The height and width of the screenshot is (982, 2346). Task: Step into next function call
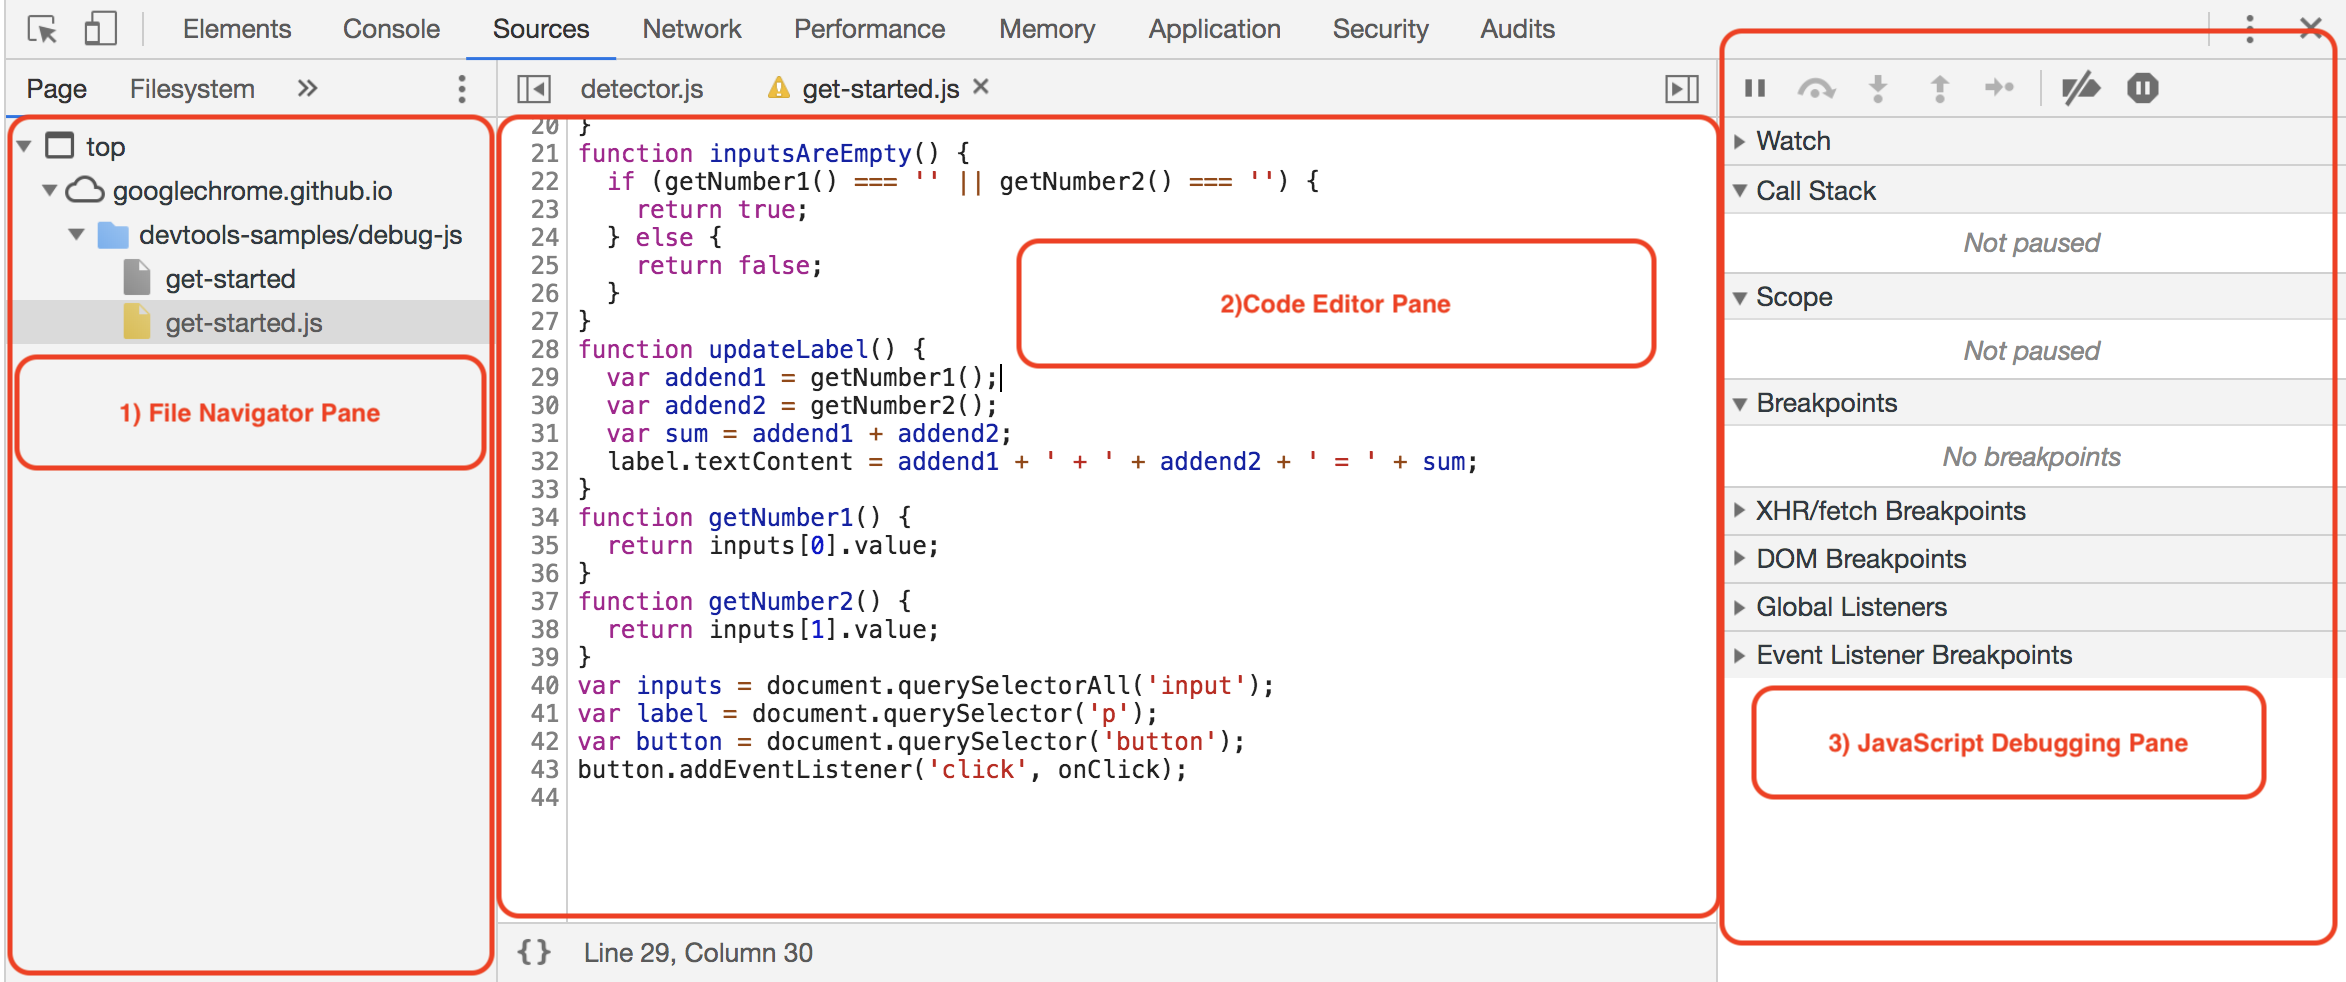coord(1878,88)
